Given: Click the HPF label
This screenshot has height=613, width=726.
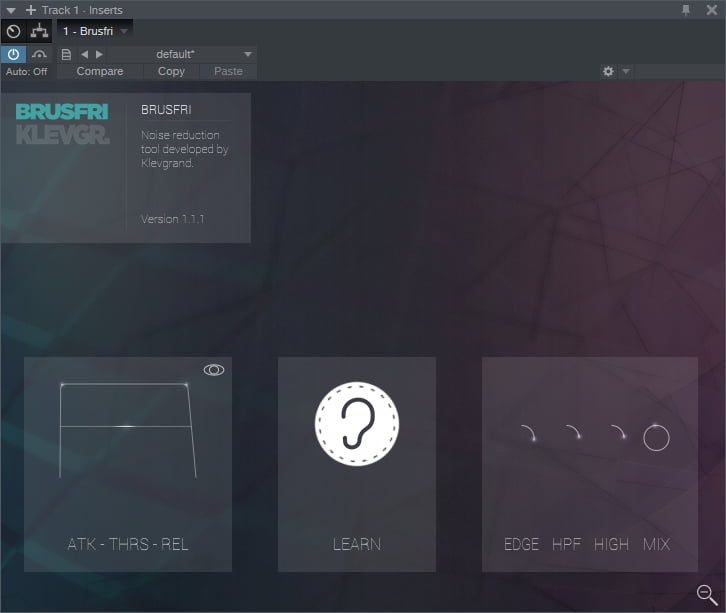Looking at the screenshot, I should (566, 544).
